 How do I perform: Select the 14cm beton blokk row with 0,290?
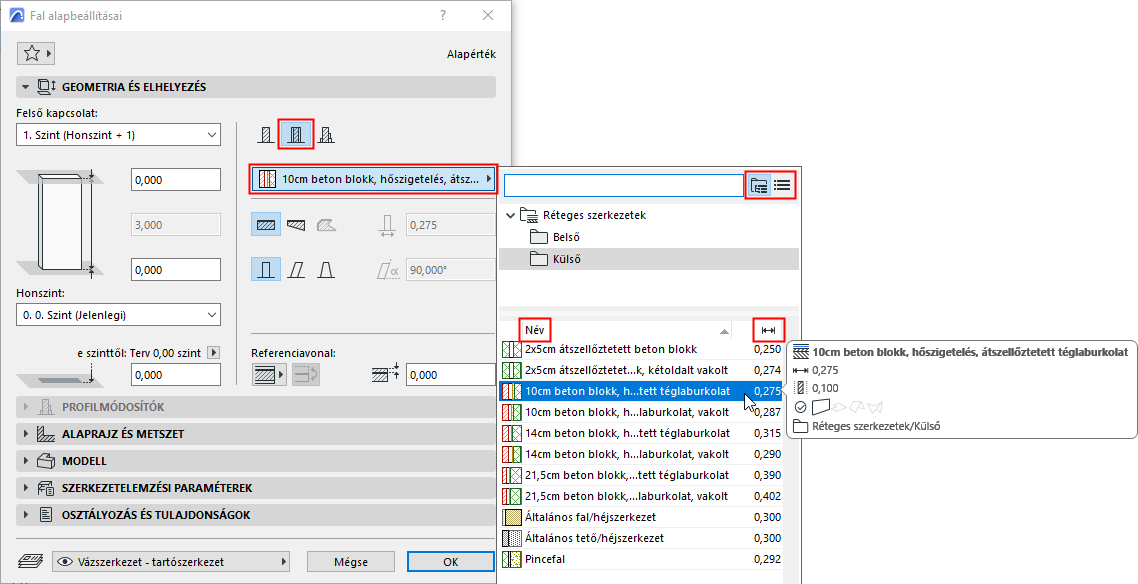[x=642, y=454]
